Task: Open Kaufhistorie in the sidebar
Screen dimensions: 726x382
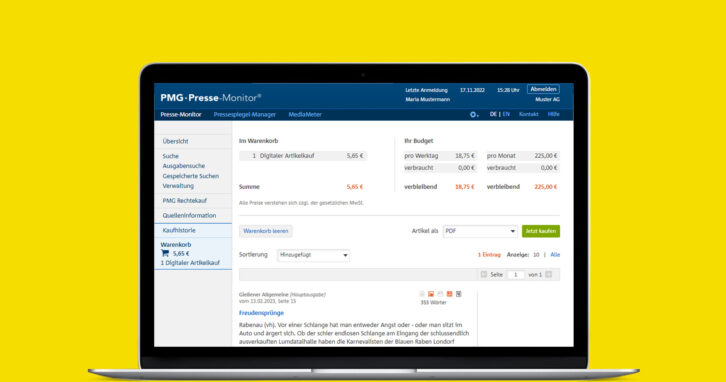Action: [x=179, y=230]
